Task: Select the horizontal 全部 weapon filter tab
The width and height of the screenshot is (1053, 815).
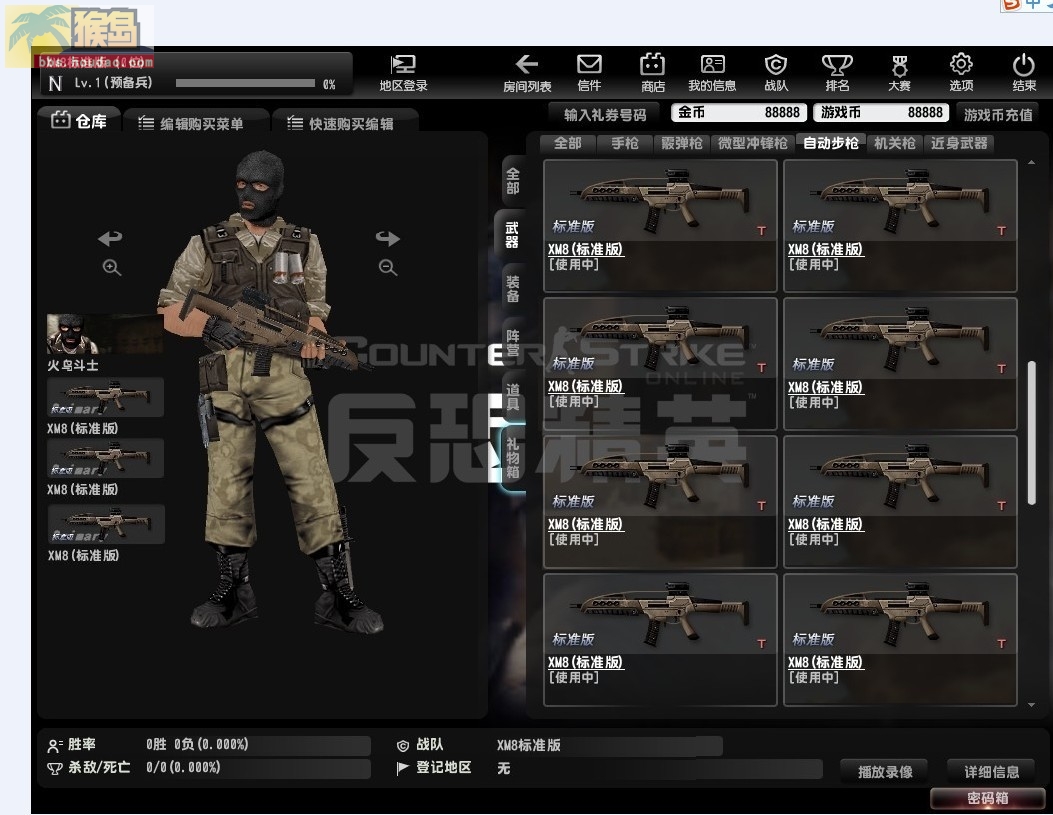Action: coord(567,143)
